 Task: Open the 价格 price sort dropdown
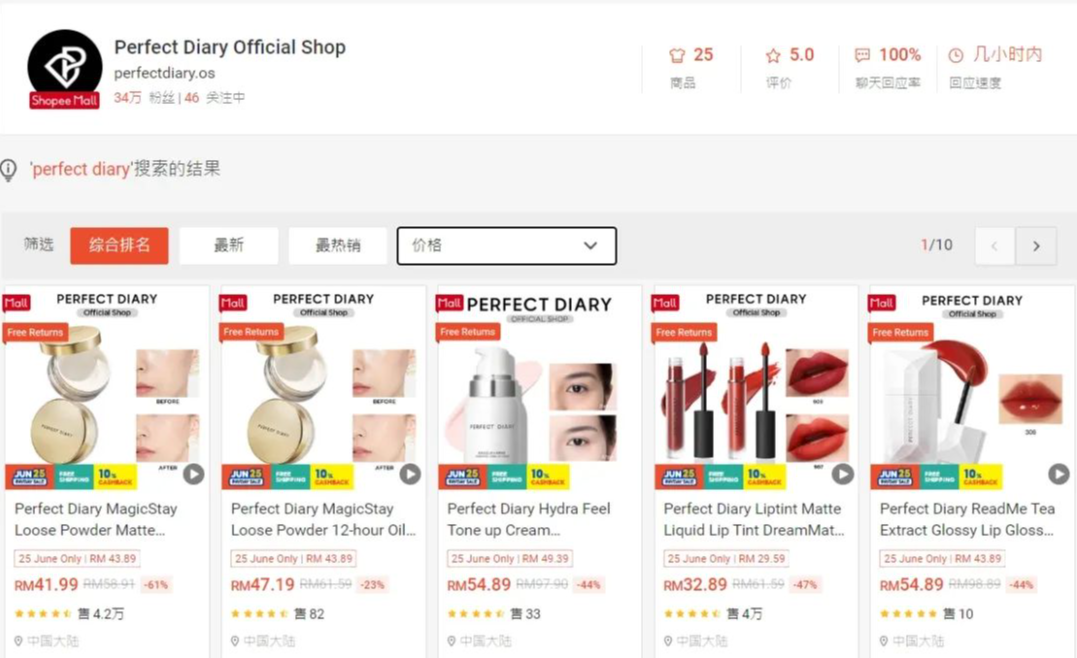(x=506, y=246)
